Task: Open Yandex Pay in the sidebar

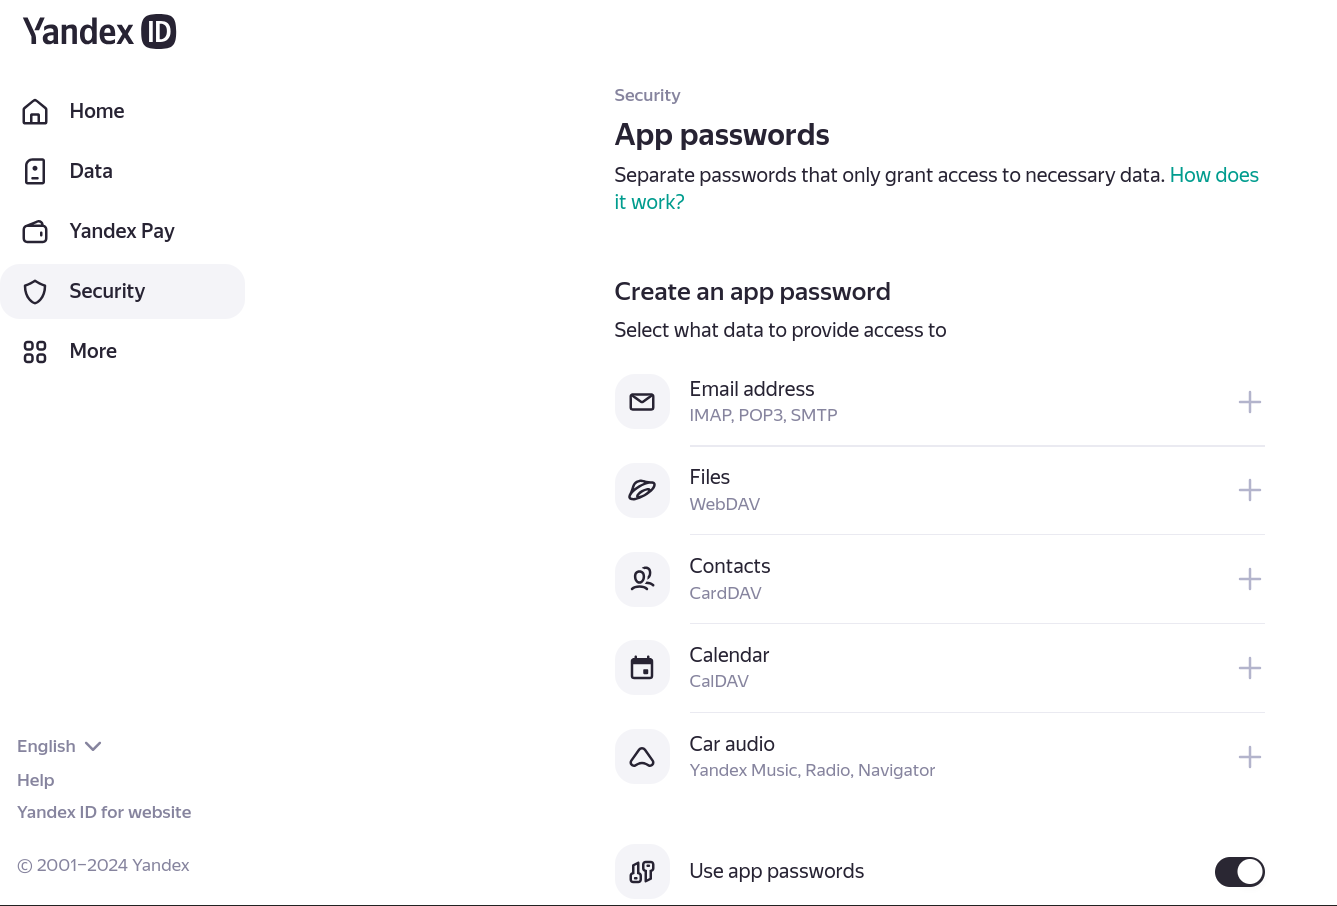Action: 121,231
